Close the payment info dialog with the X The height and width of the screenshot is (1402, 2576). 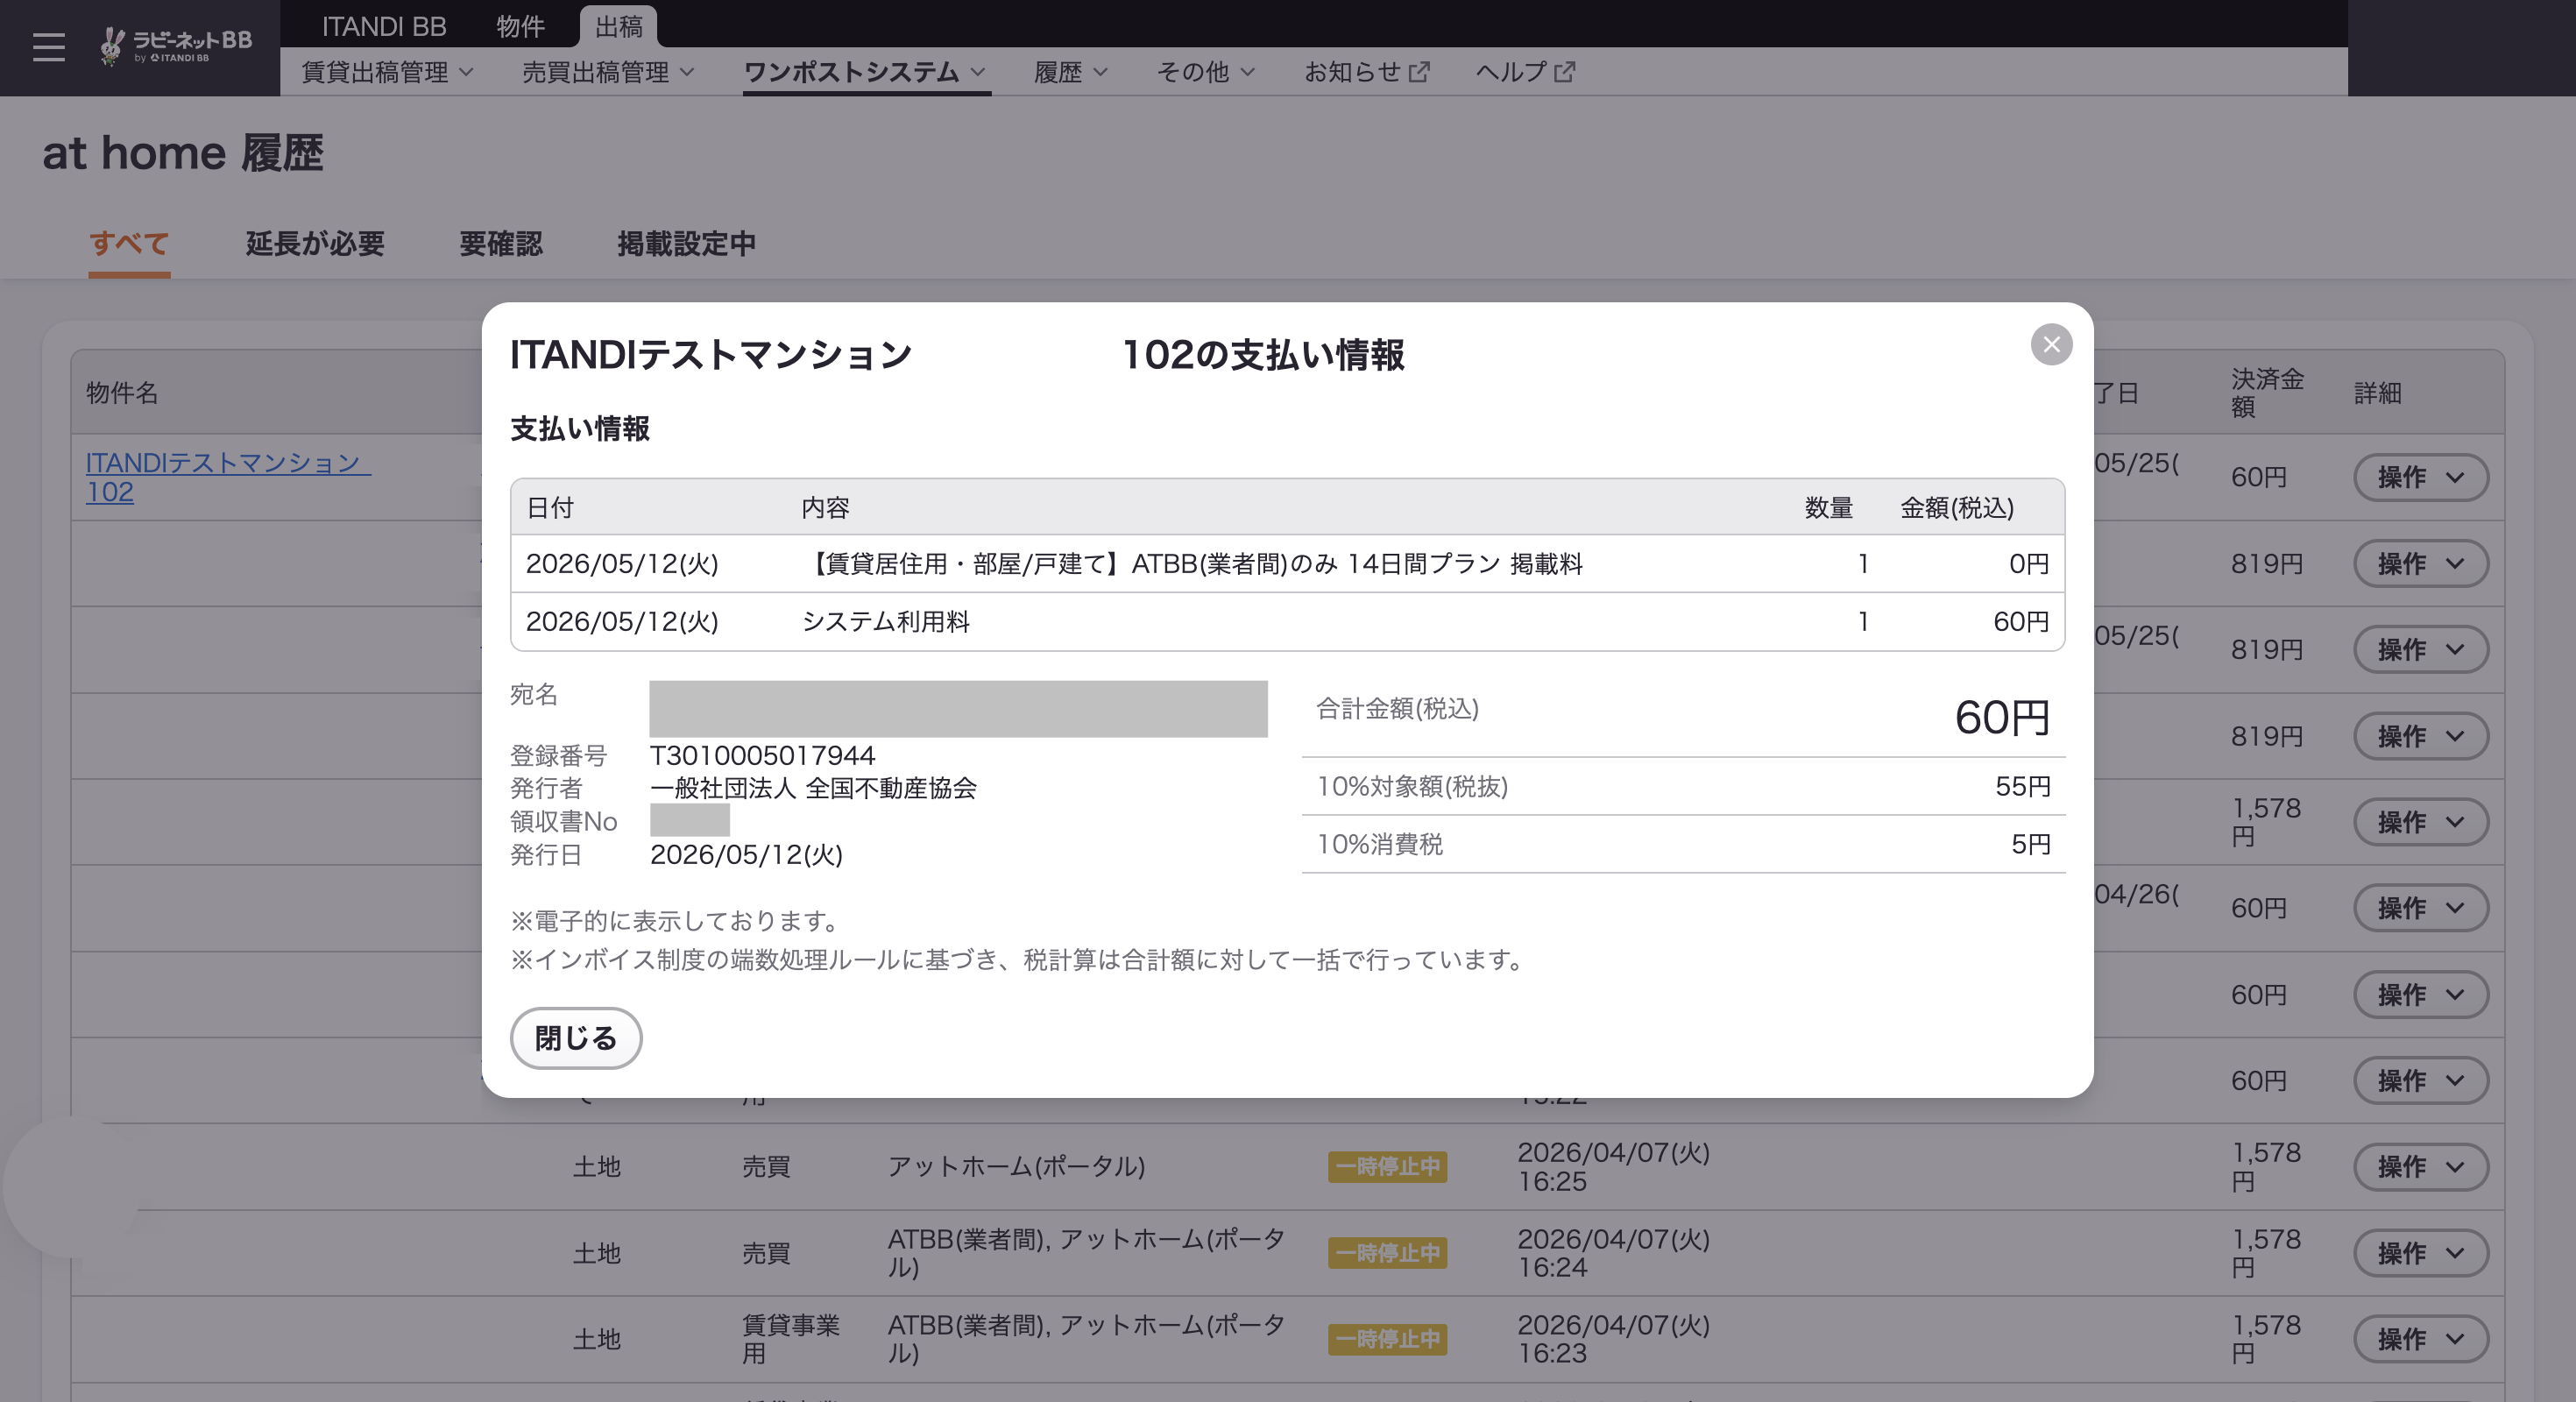click(2051, 345)
